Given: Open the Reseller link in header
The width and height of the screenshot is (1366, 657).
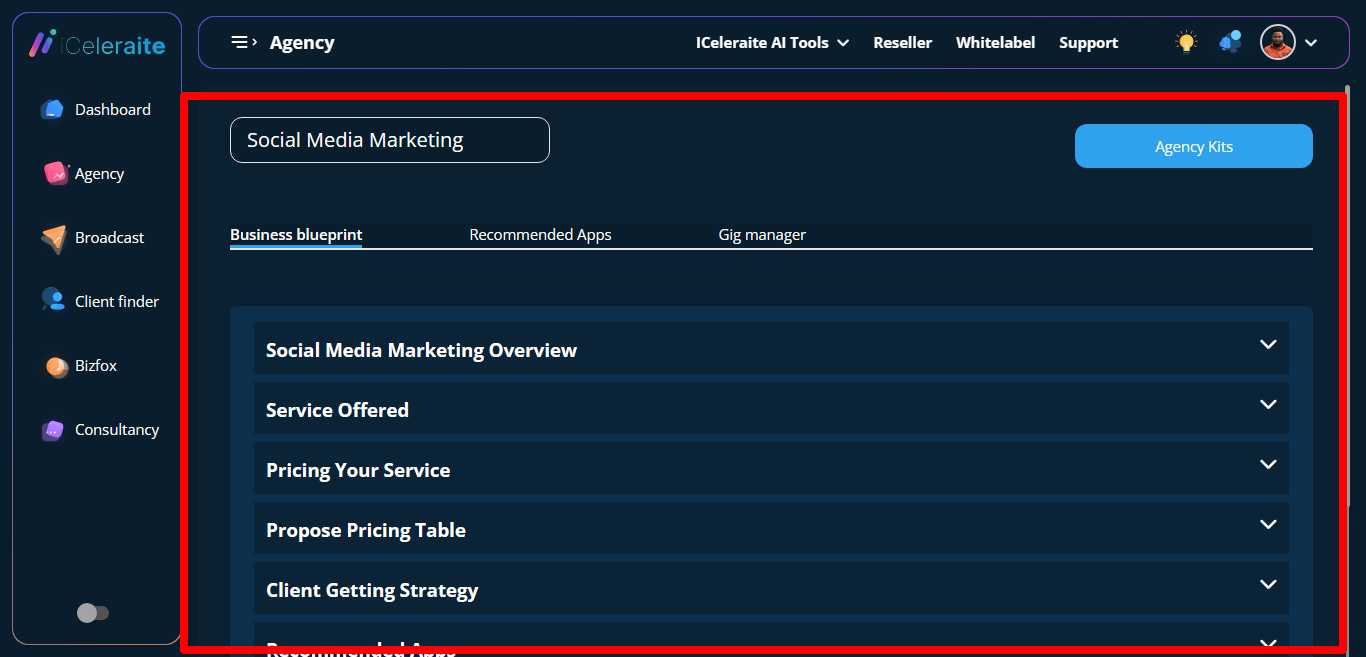Looking at the screenshot, I should [x=902, y=43].
